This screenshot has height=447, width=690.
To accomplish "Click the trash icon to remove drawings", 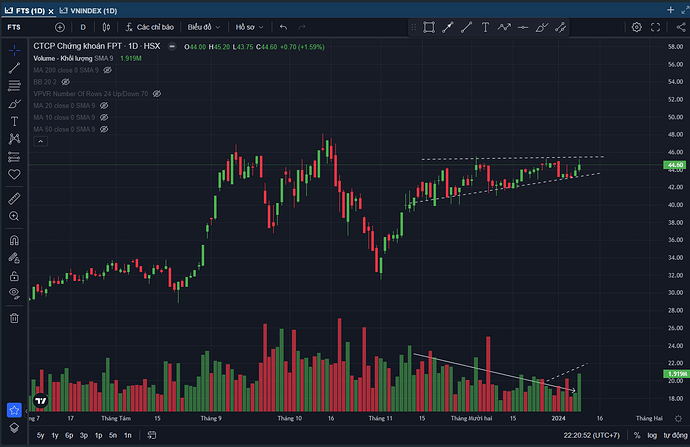I will [15, 318].
